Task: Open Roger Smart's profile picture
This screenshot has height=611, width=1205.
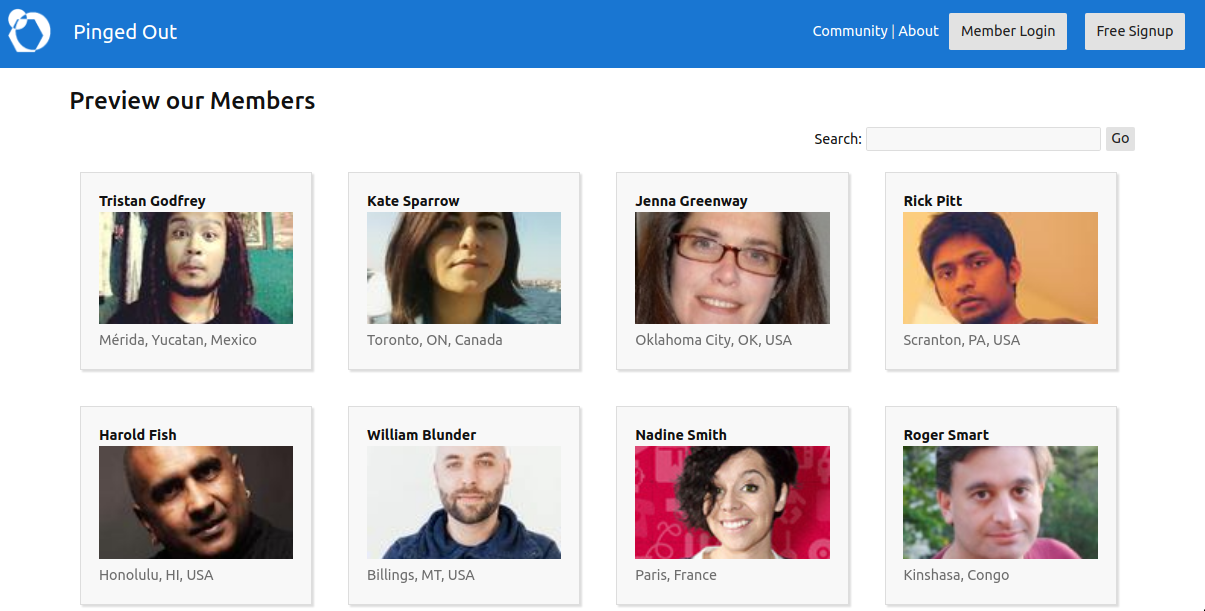Action: pos(1000,502)
